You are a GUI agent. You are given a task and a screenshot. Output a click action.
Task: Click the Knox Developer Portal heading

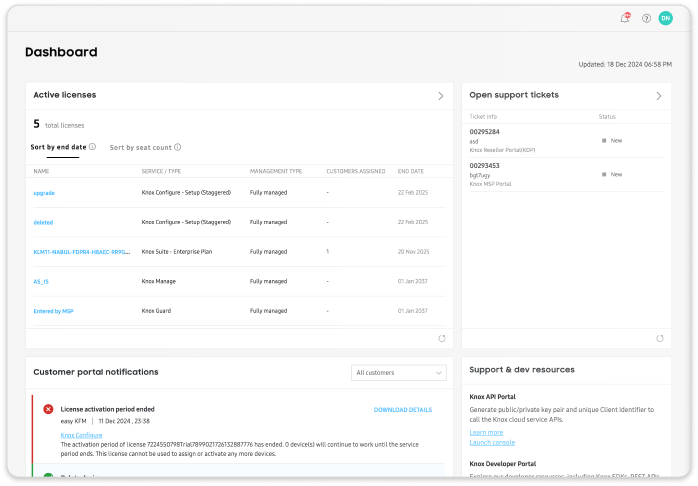[503, 464]
